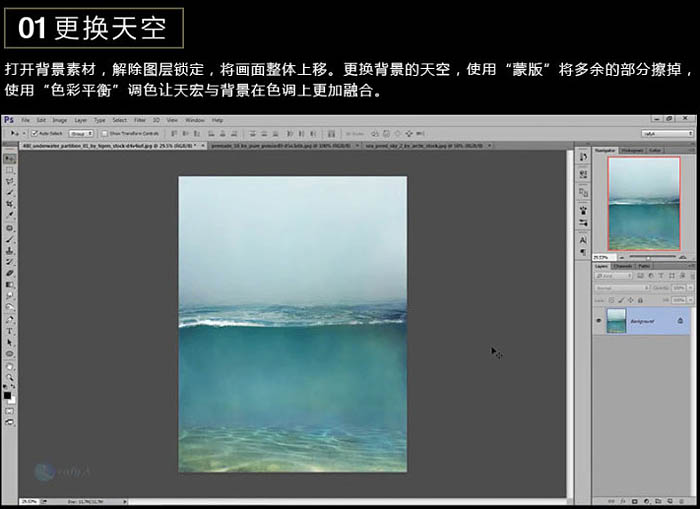Image resolution: width=700 pixels, height=509 pixels.
Task: Toggle the Auto-Select checkbox
Action: click(32, 133)
